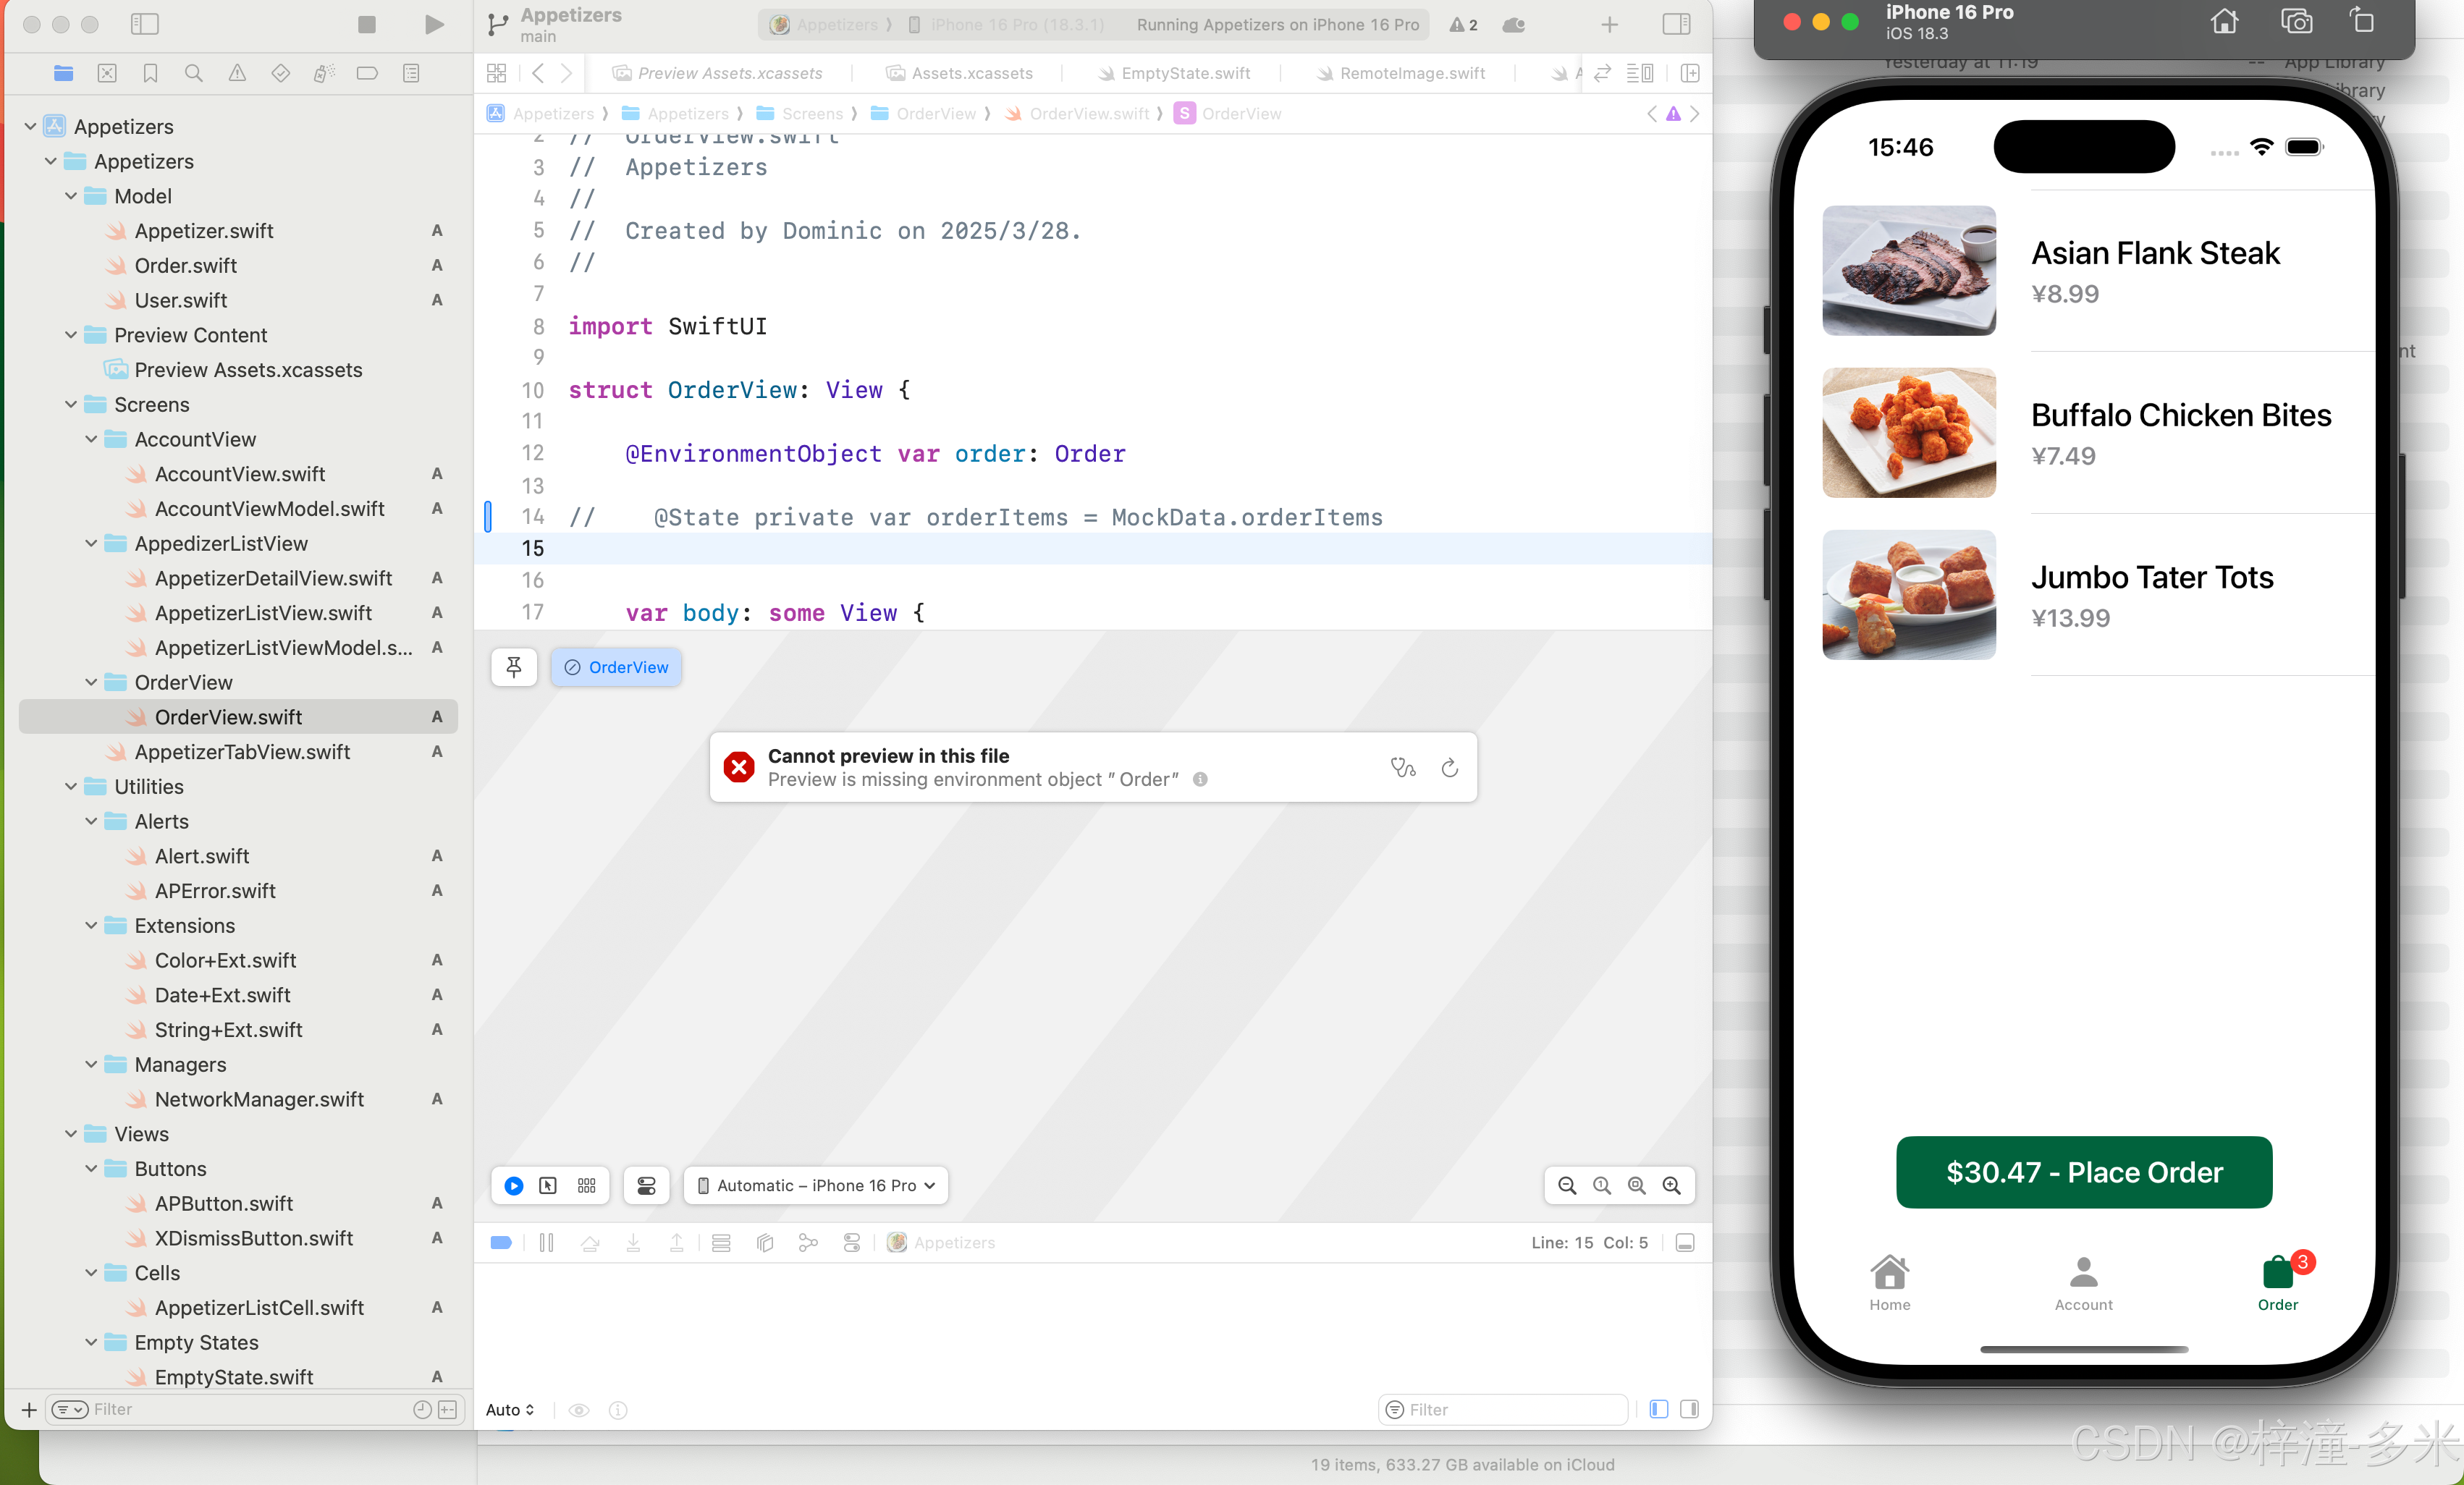
Task: Collapse the Utilities folder
Action: pos(71,787)
